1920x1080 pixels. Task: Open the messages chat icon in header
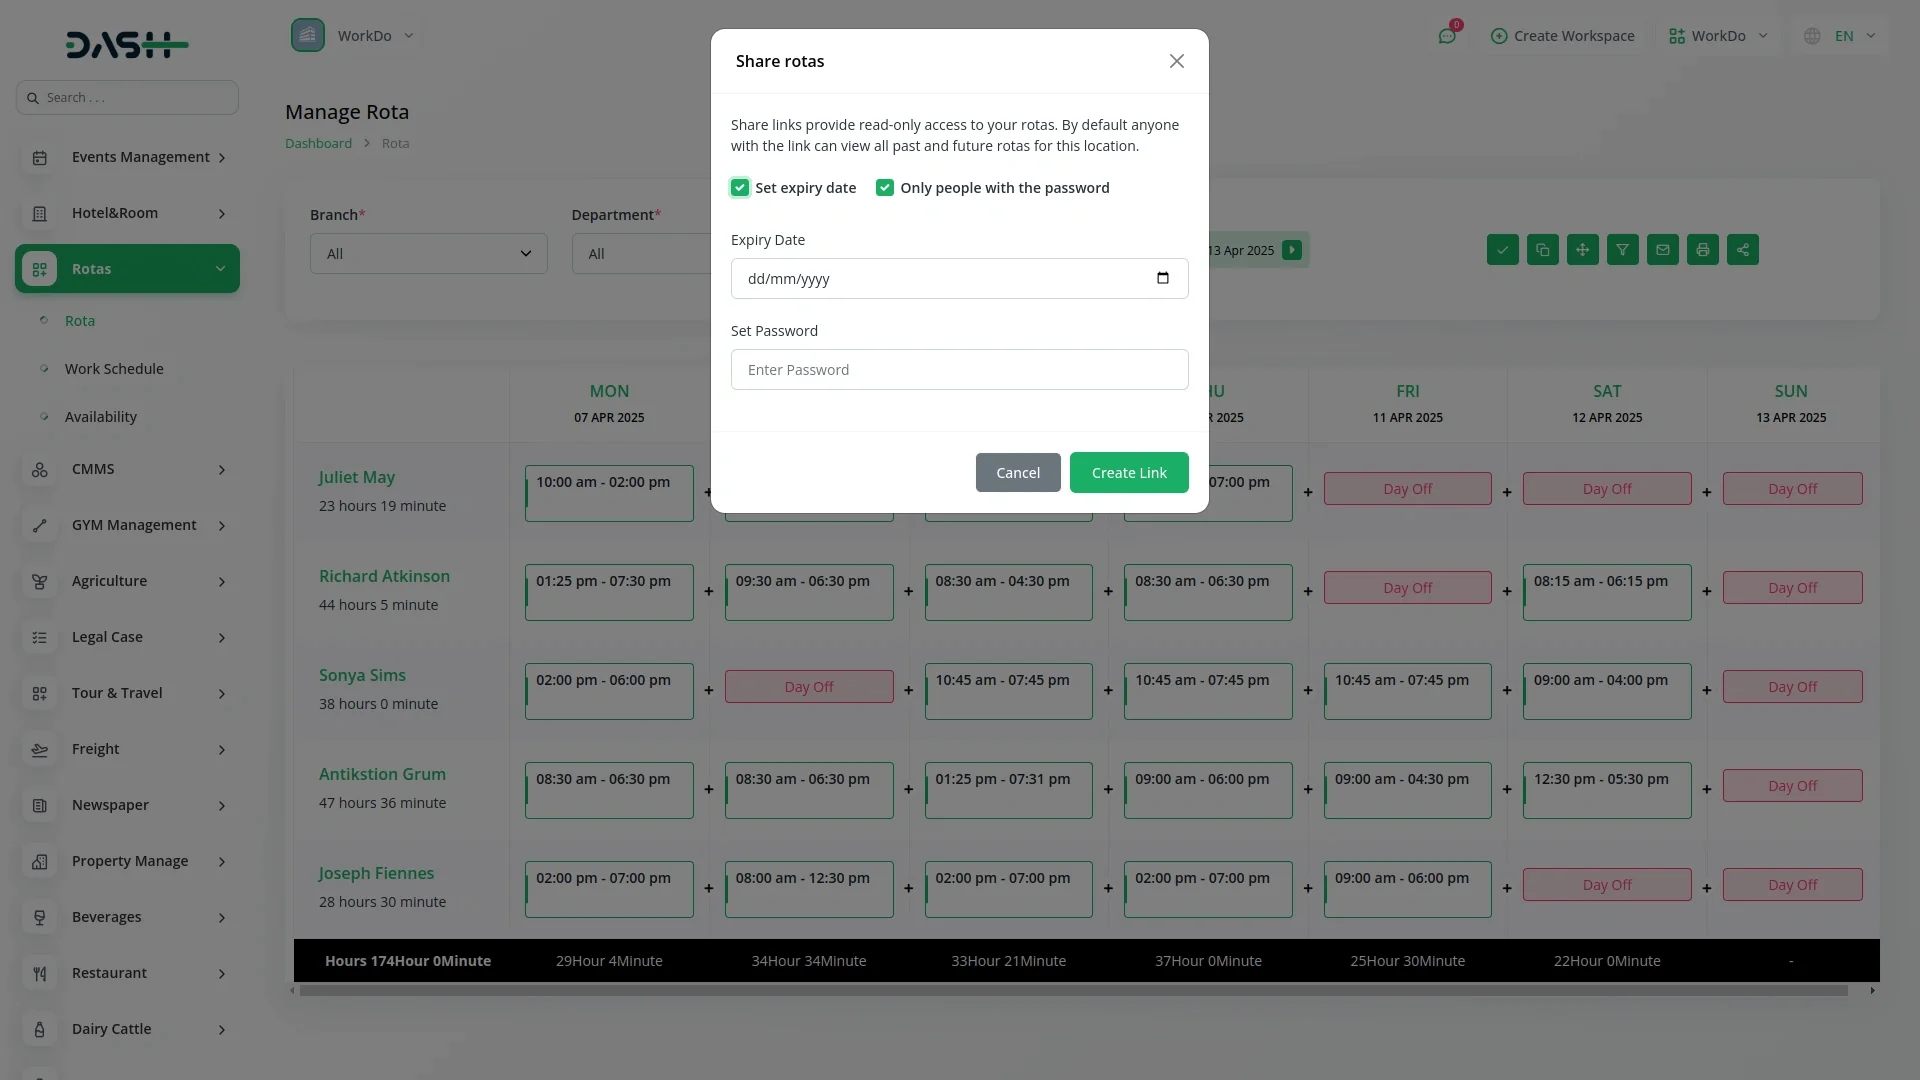(1446, 36)
